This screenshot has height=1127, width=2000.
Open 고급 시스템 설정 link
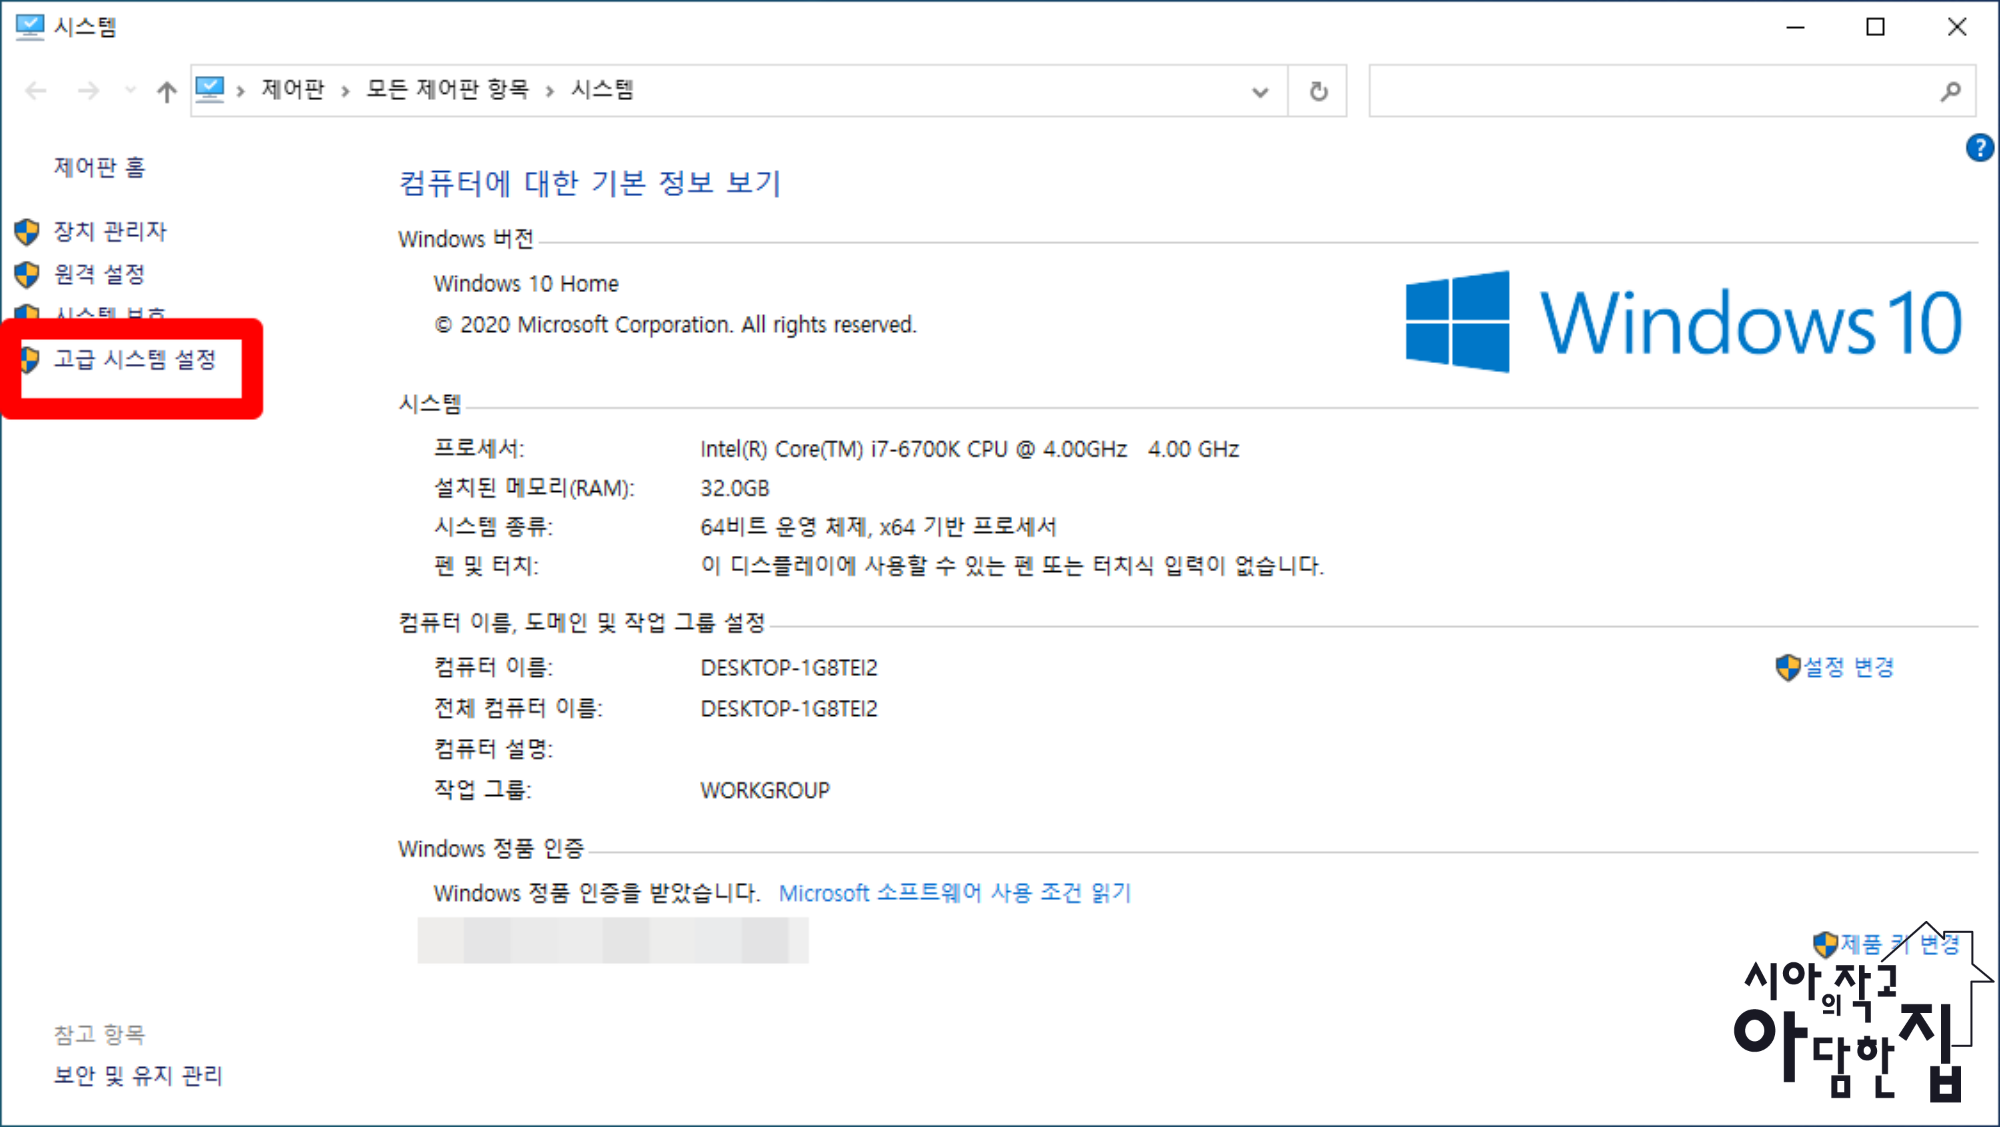(135, 359)
